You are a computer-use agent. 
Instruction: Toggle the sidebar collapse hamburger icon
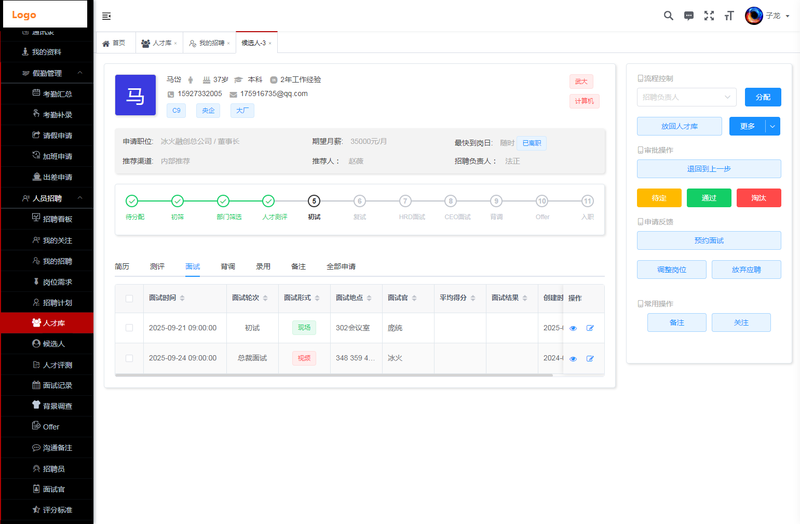(x=106, y=16)
